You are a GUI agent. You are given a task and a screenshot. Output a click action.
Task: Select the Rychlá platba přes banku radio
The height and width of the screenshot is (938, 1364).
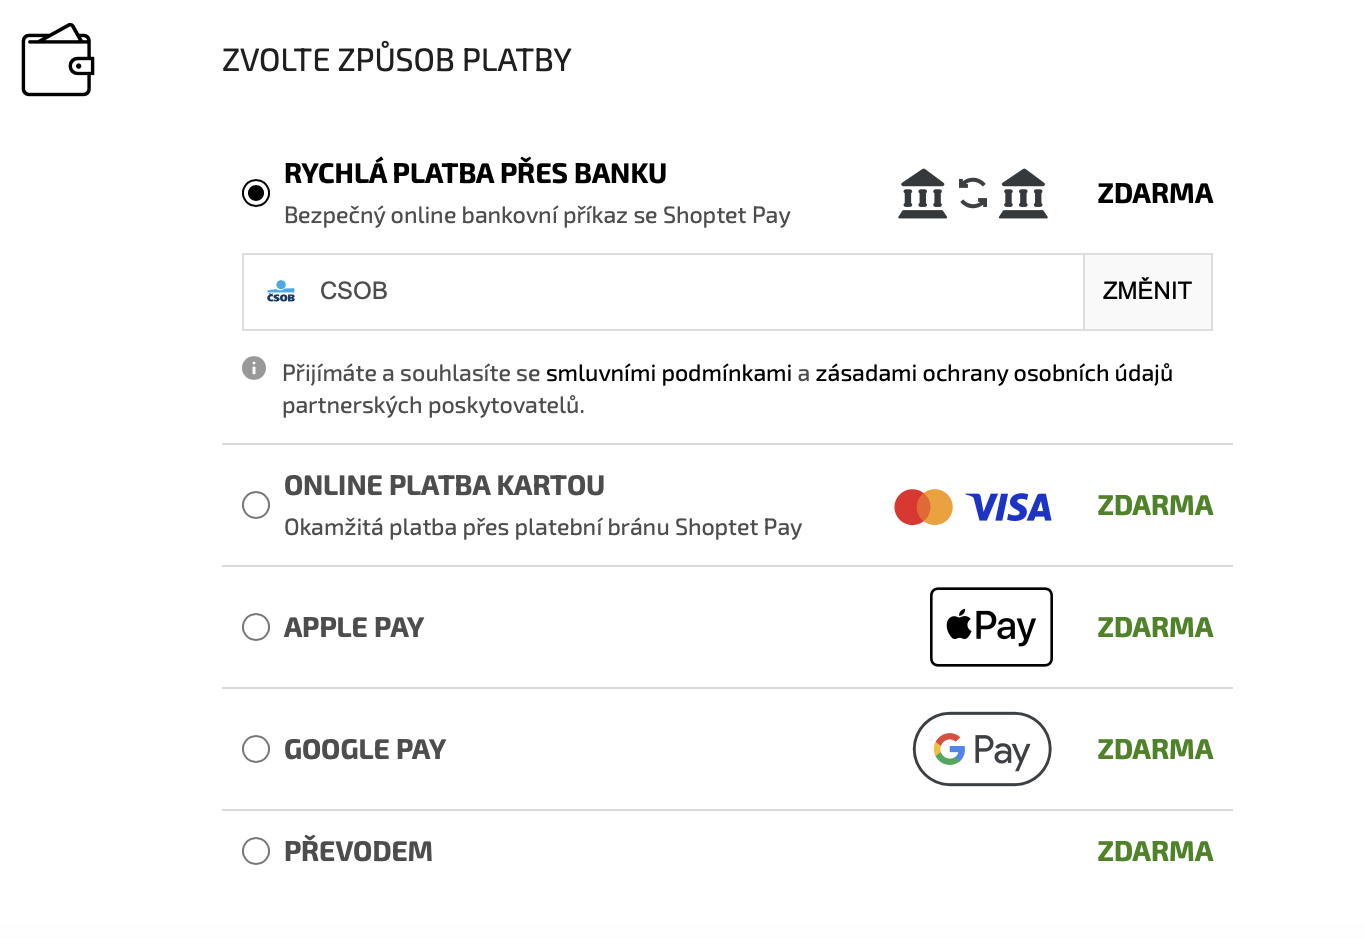(256, 192)
